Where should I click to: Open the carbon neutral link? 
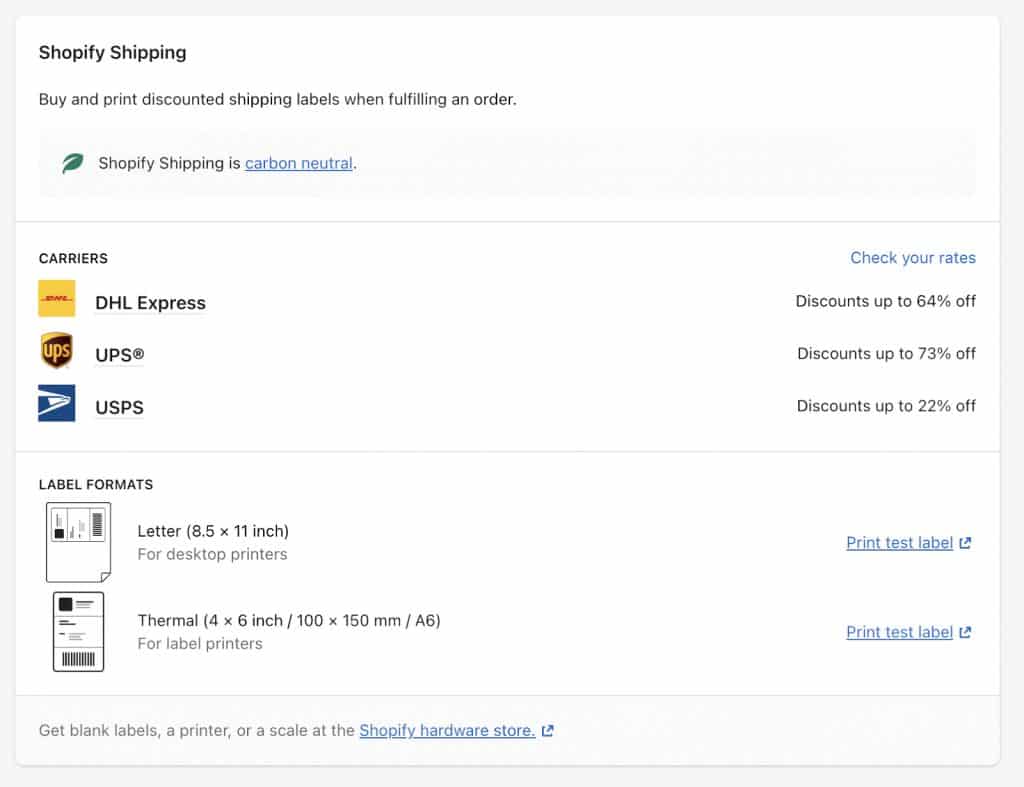click(x=298, y=163)
